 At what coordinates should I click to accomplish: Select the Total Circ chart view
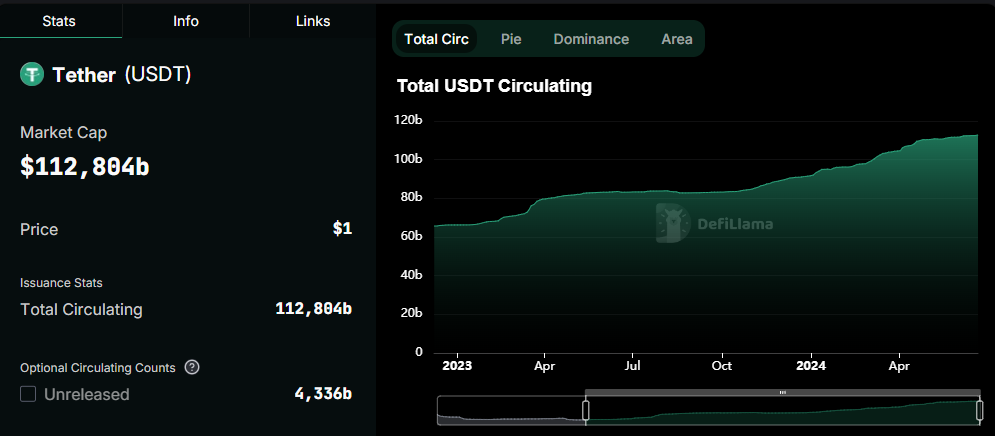437,39
